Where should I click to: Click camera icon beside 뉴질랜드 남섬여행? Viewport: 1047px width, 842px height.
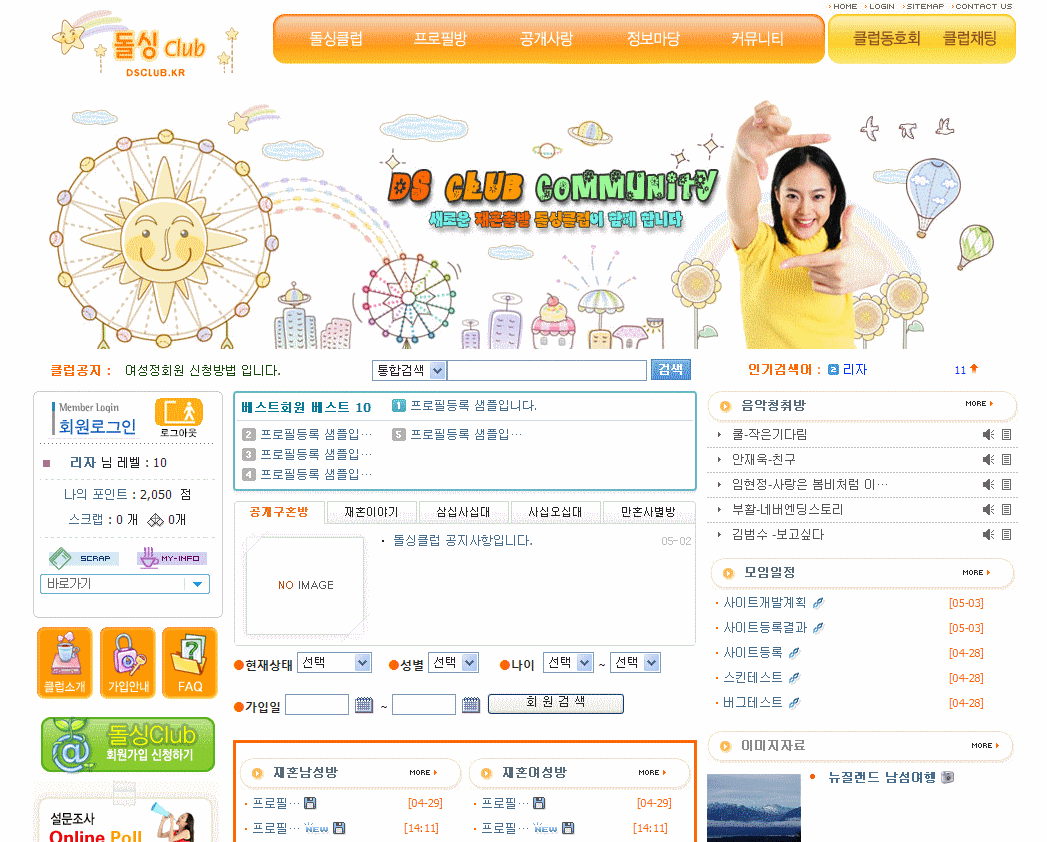(x=948, y=777)
